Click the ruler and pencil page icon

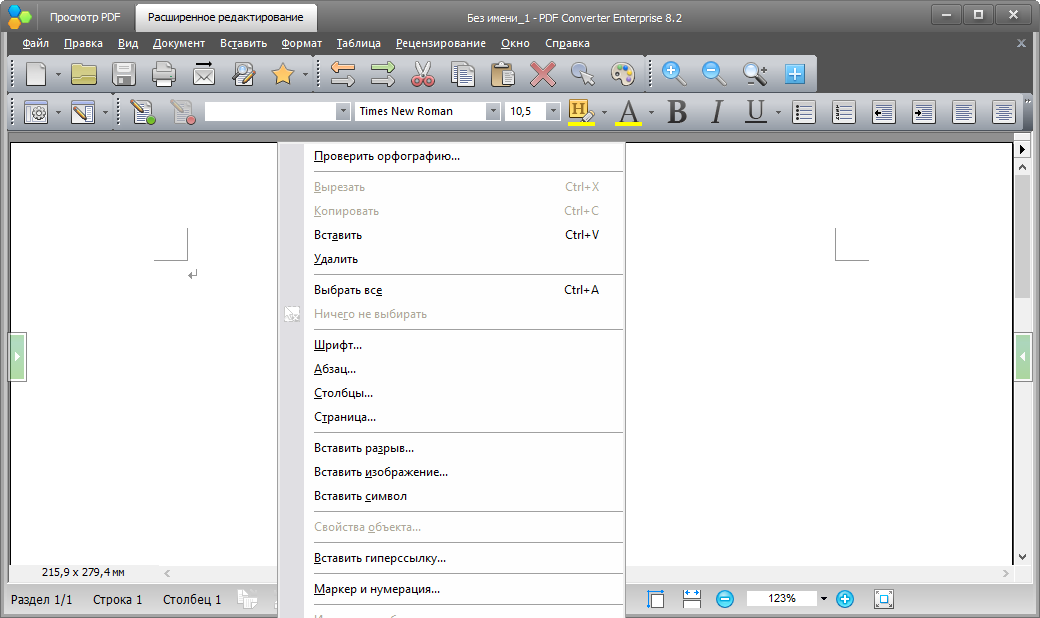(83, 112)
